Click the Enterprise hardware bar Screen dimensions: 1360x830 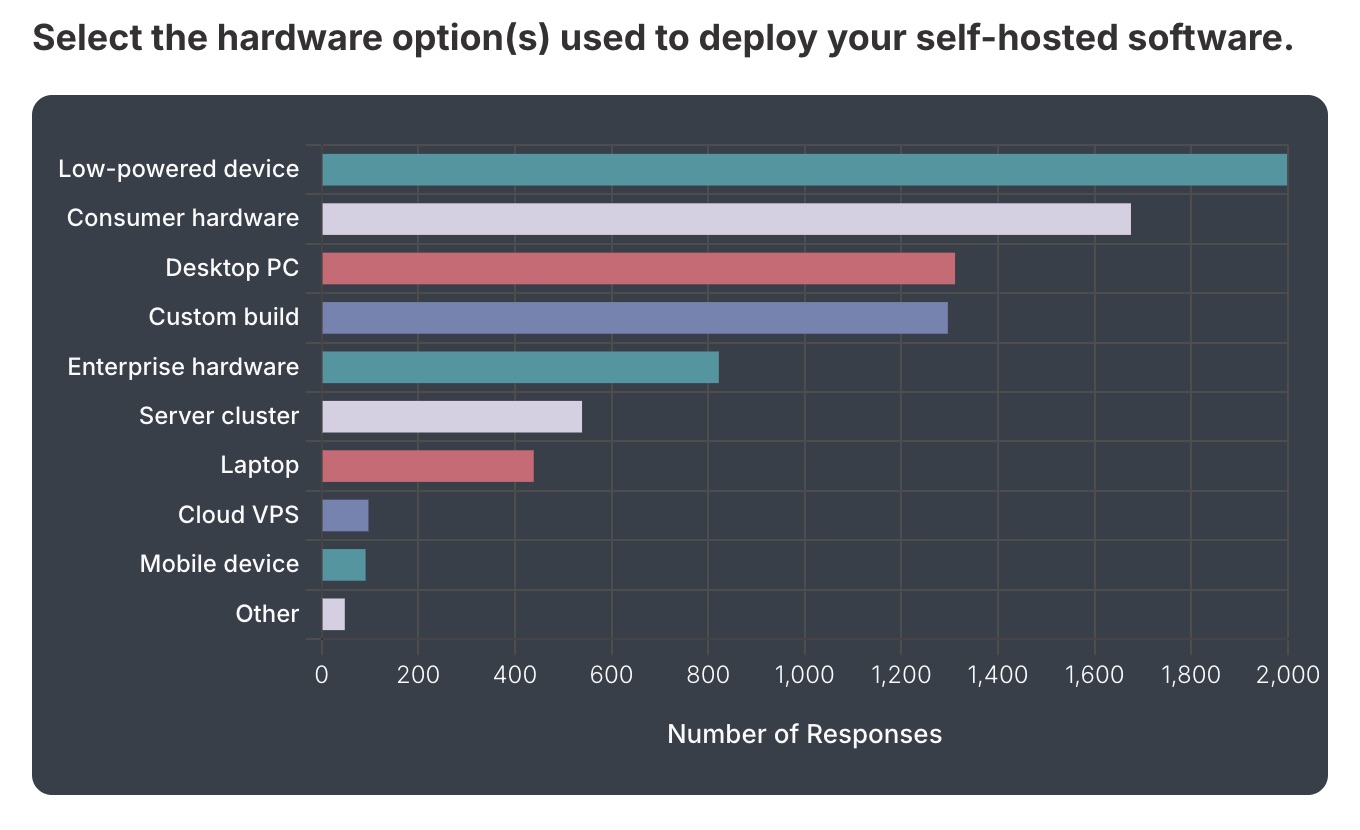[520, 366]
